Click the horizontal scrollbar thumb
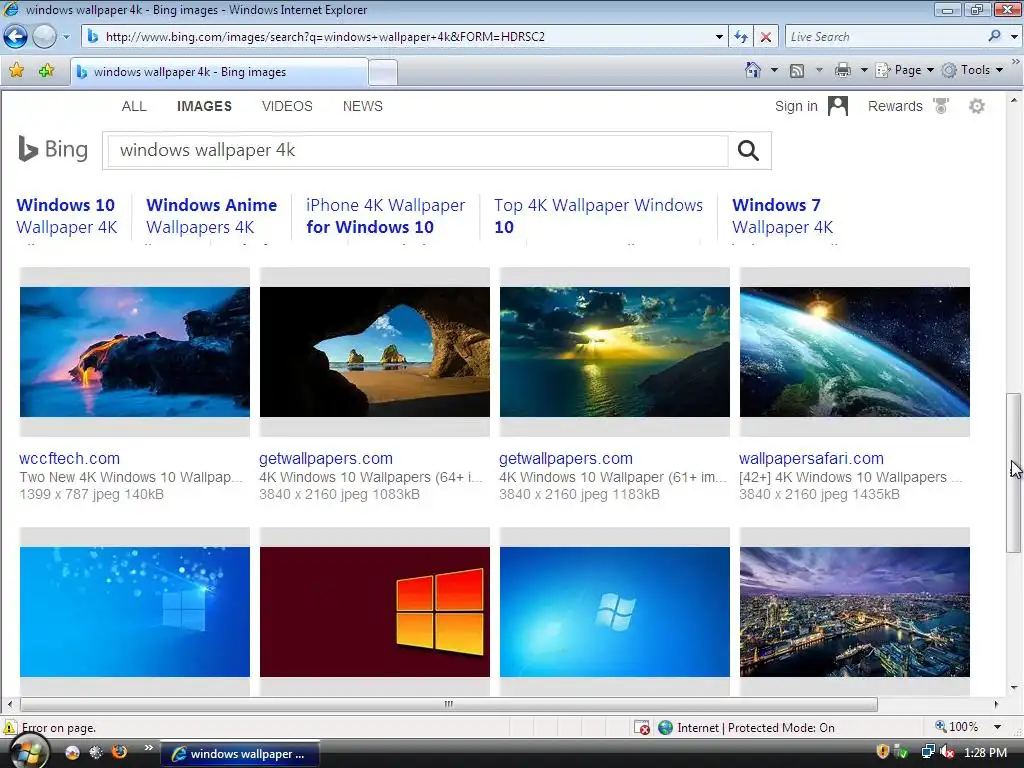Screen dimensions: 1024x768 pos(449,704)
